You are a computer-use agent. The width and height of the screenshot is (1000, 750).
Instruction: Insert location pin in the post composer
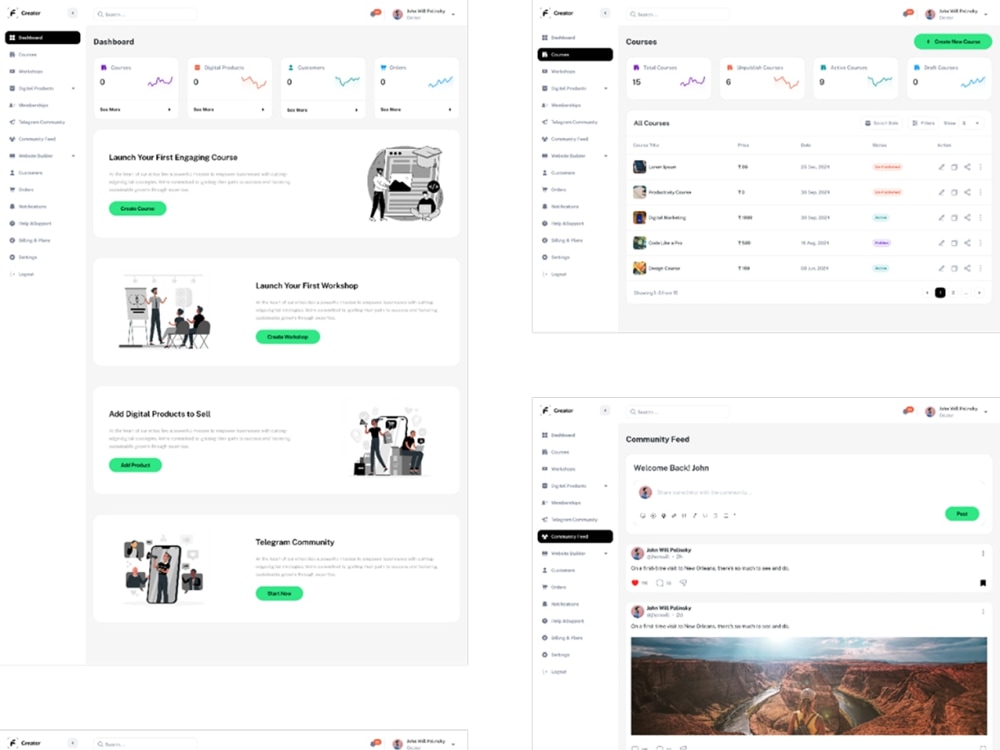pos(663,515)
